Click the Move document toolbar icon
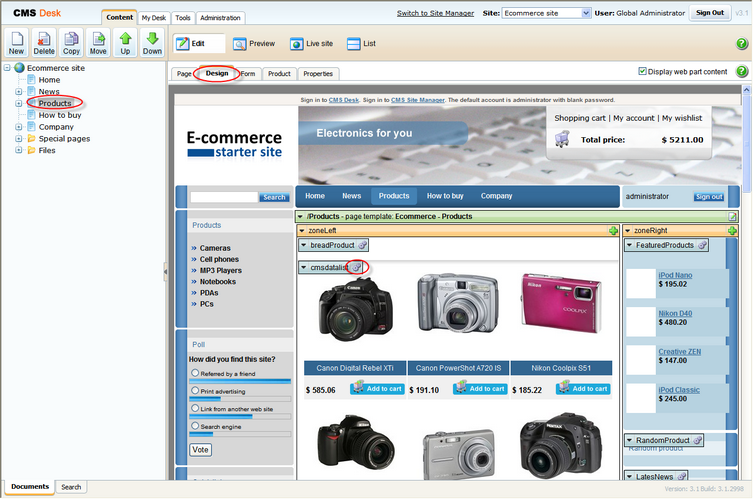753x499 pixels. pos(98,43)
